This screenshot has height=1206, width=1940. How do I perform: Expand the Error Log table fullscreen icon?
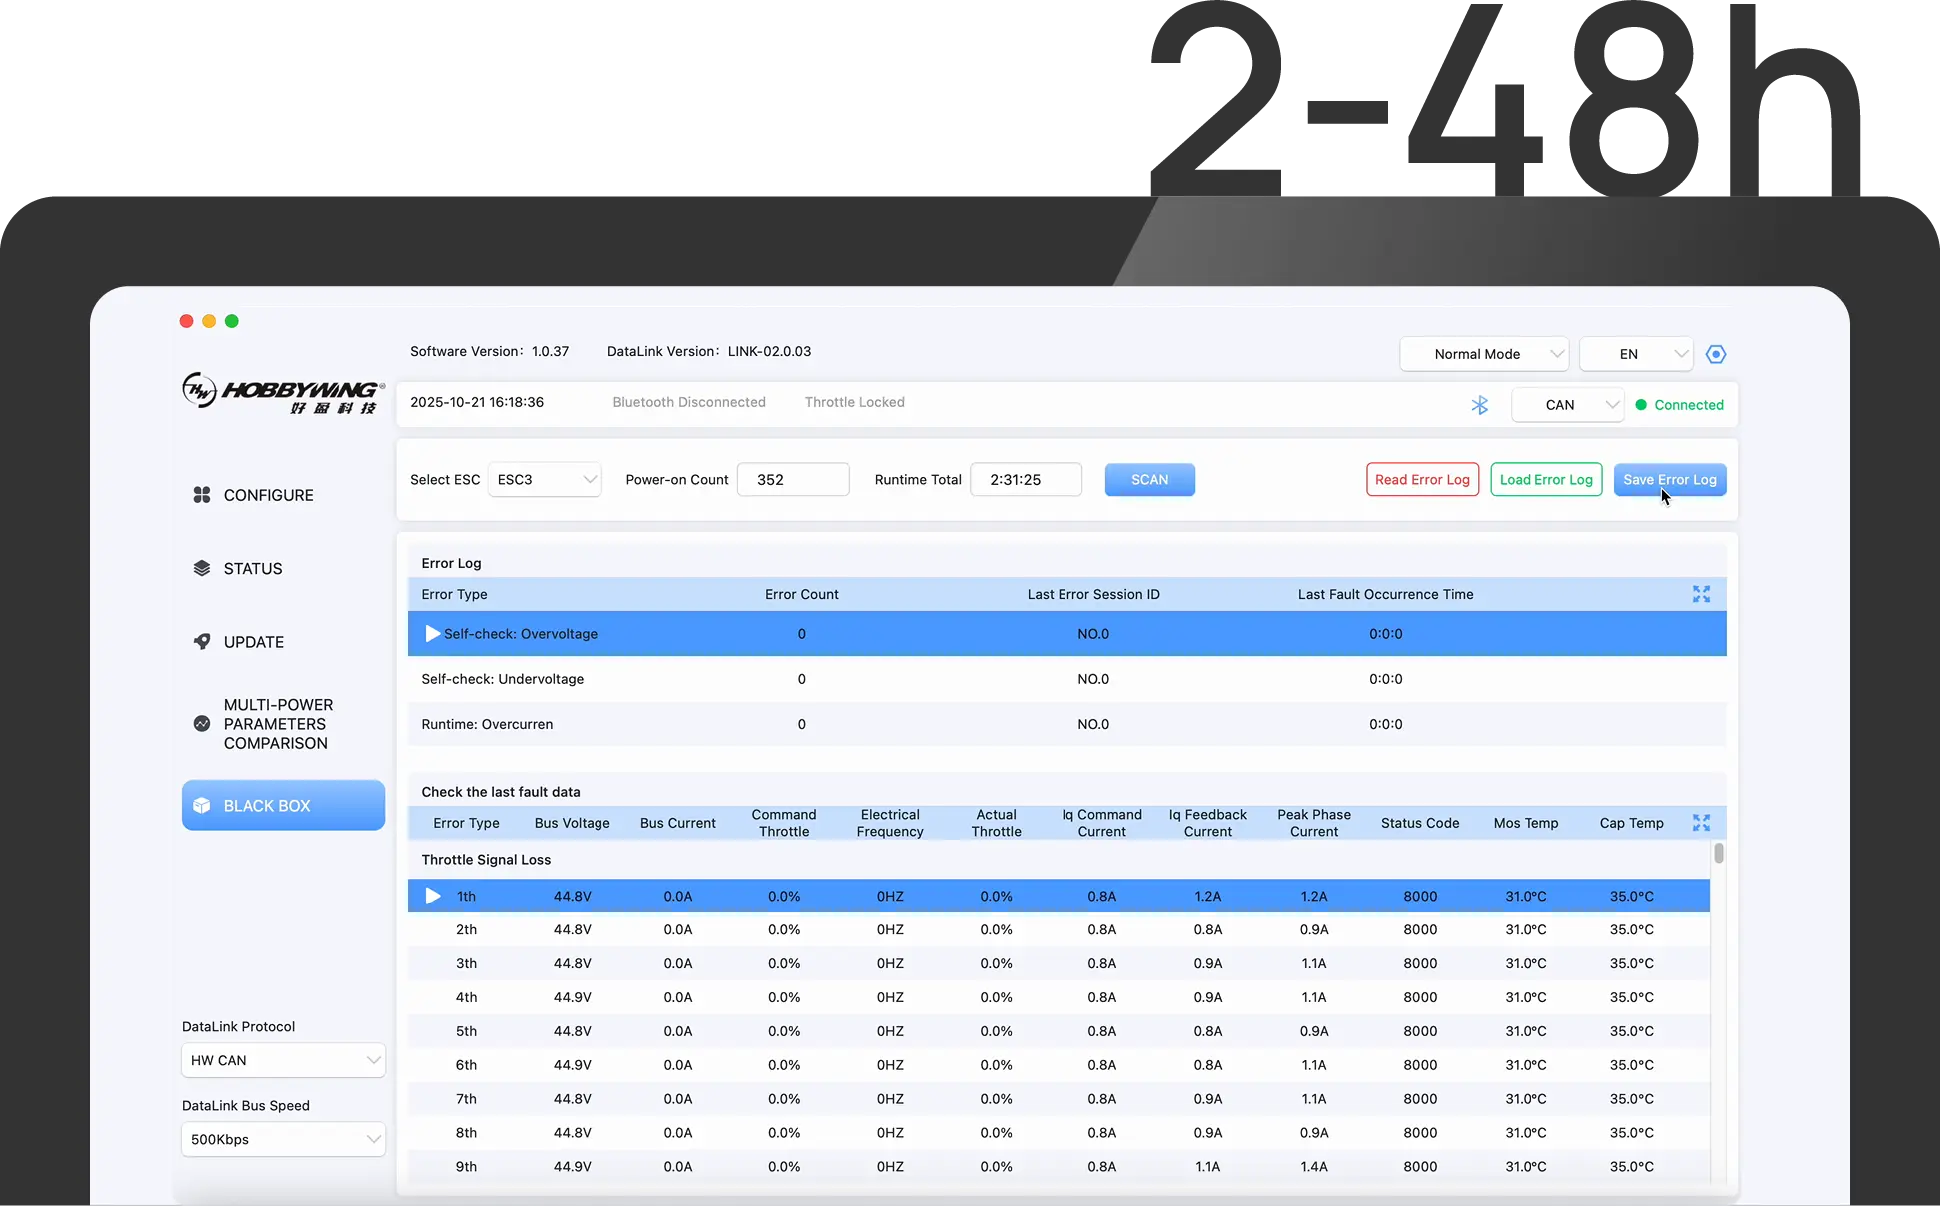click(1701, 594)
